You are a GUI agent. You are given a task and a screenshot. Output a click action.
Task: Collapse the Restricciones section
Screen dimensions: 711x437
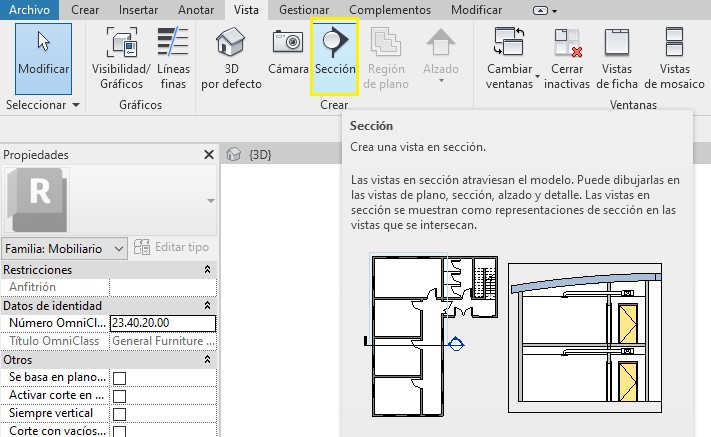(207, 270)
